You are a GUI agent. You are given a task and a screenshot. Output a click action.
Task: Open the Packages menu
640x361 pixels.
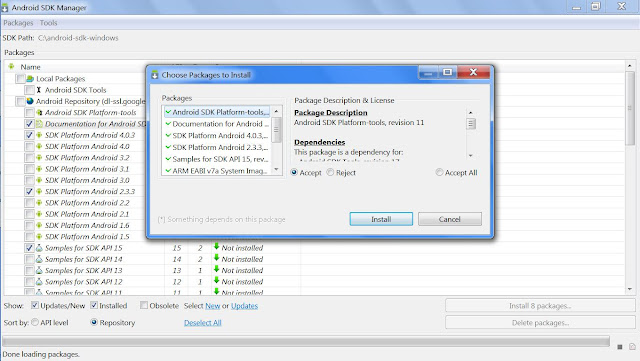18,23
